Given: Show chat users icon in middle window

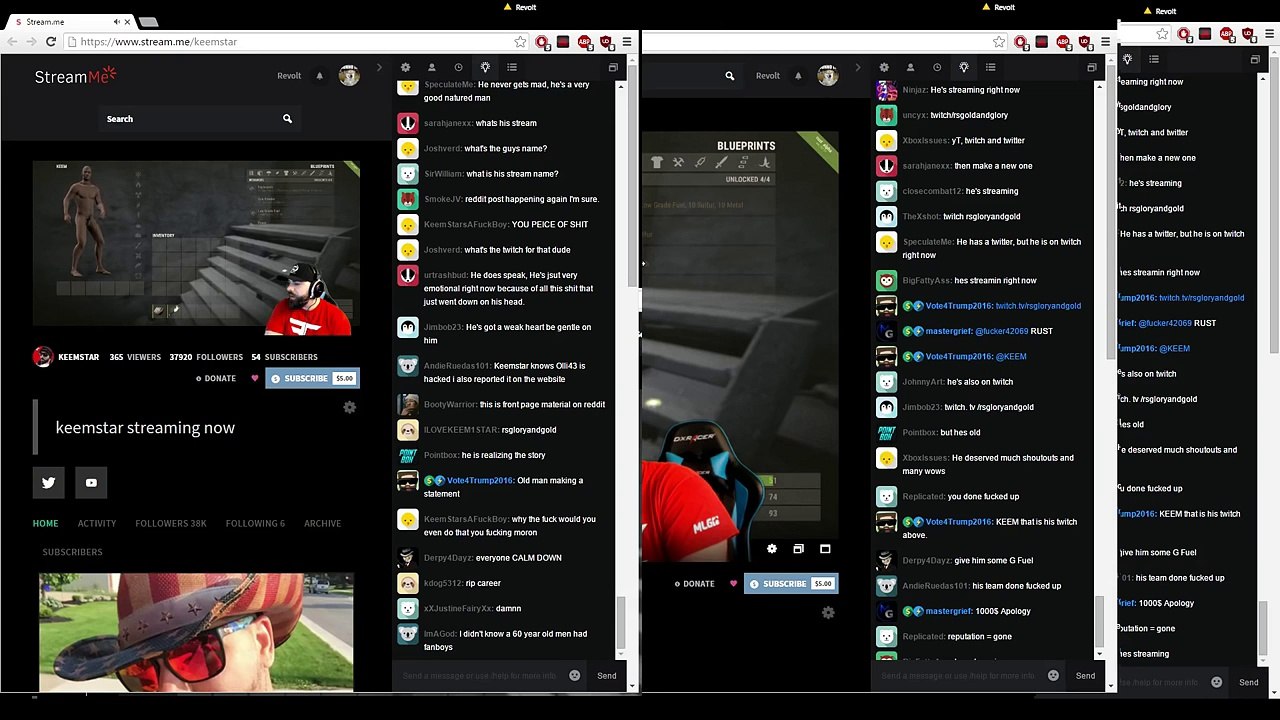Looking at the screenshot, I should click(x=910, y=67).
